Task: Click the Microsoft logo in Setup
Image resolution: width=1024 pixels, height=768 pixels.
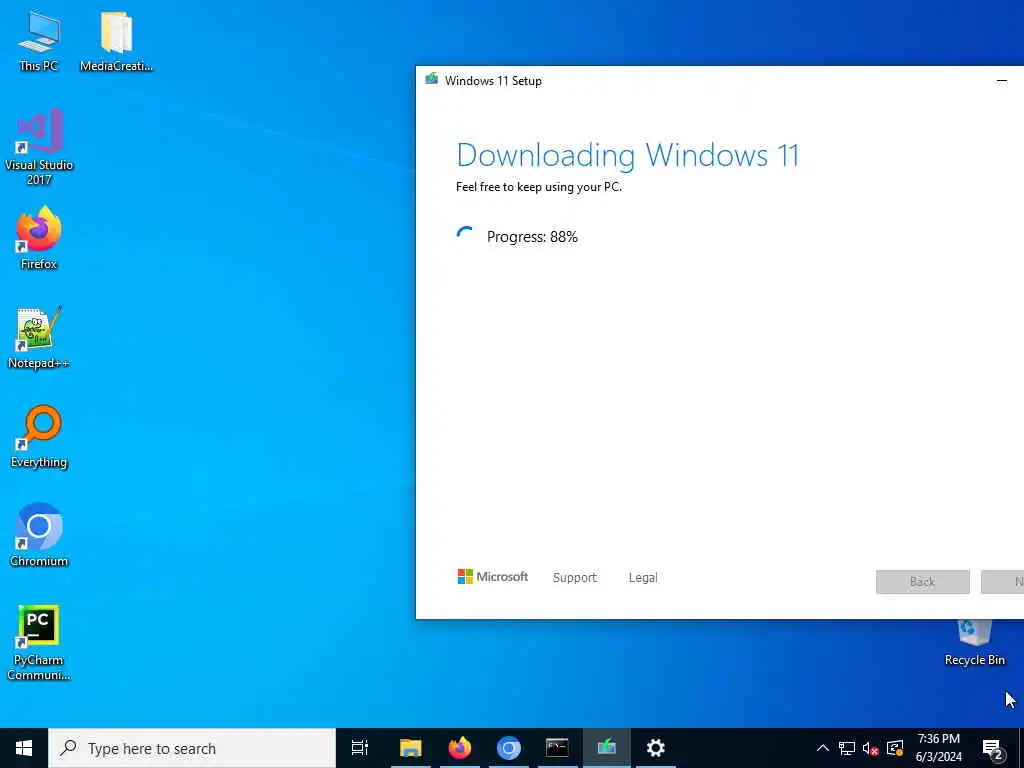Action: click(x=492, y=577)
